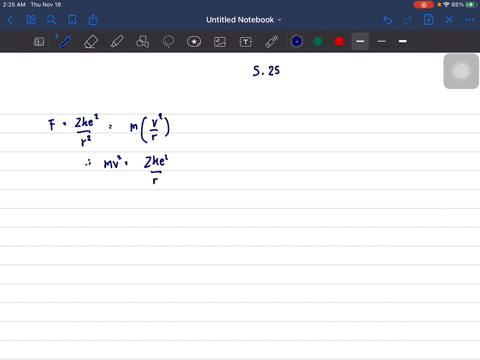Select the Eraser tool

point(91,42)
